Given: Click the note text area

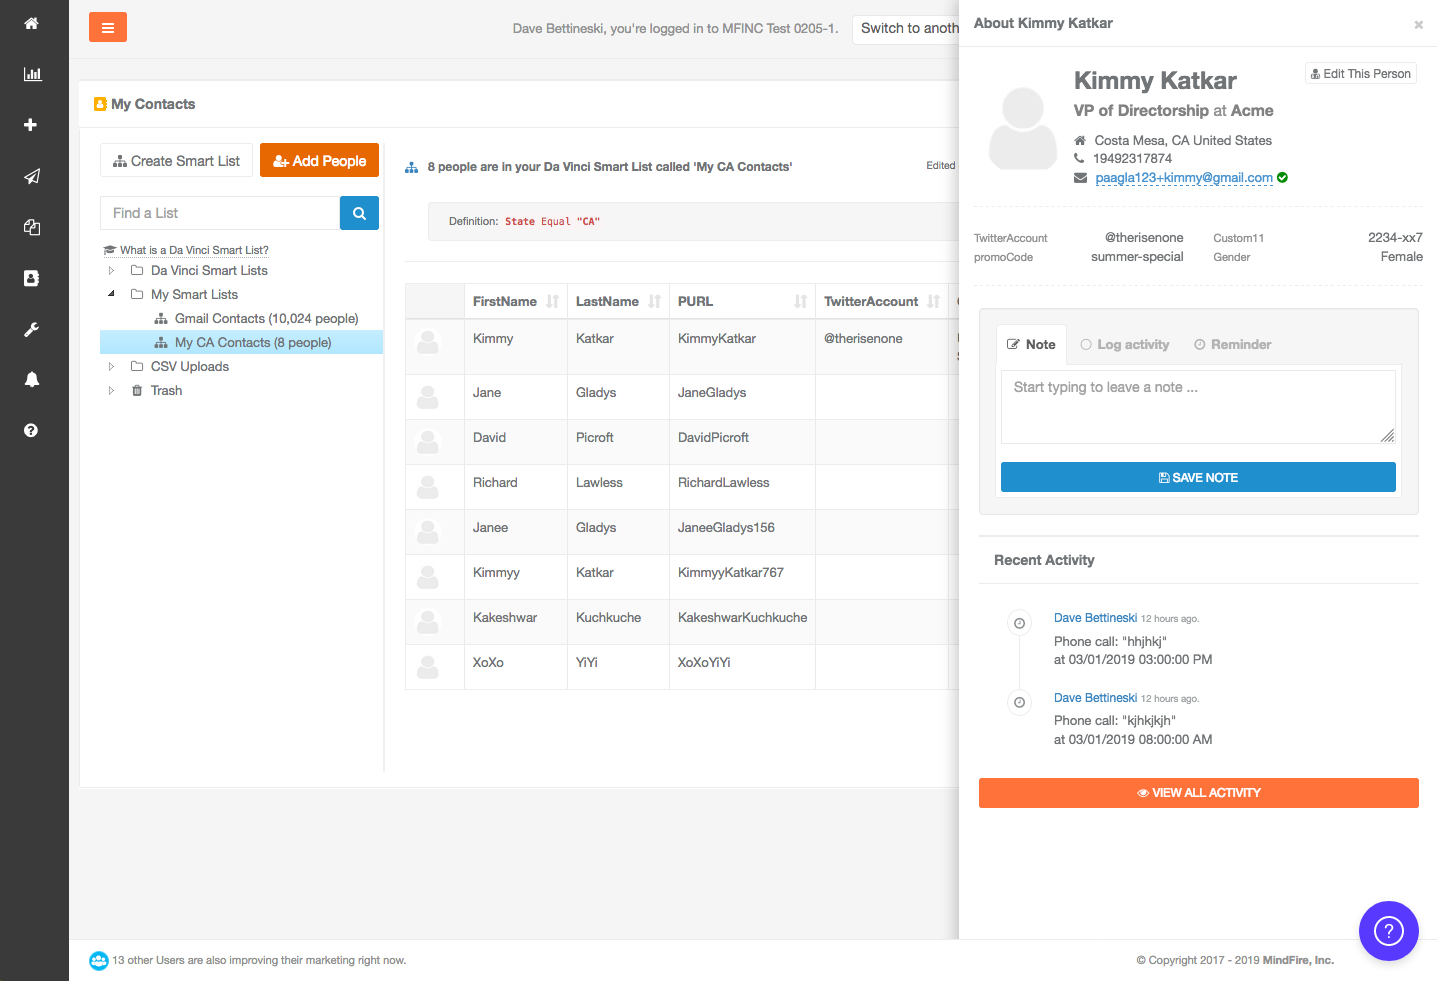Looking at the screenshot, I should tap(1197, 407).
